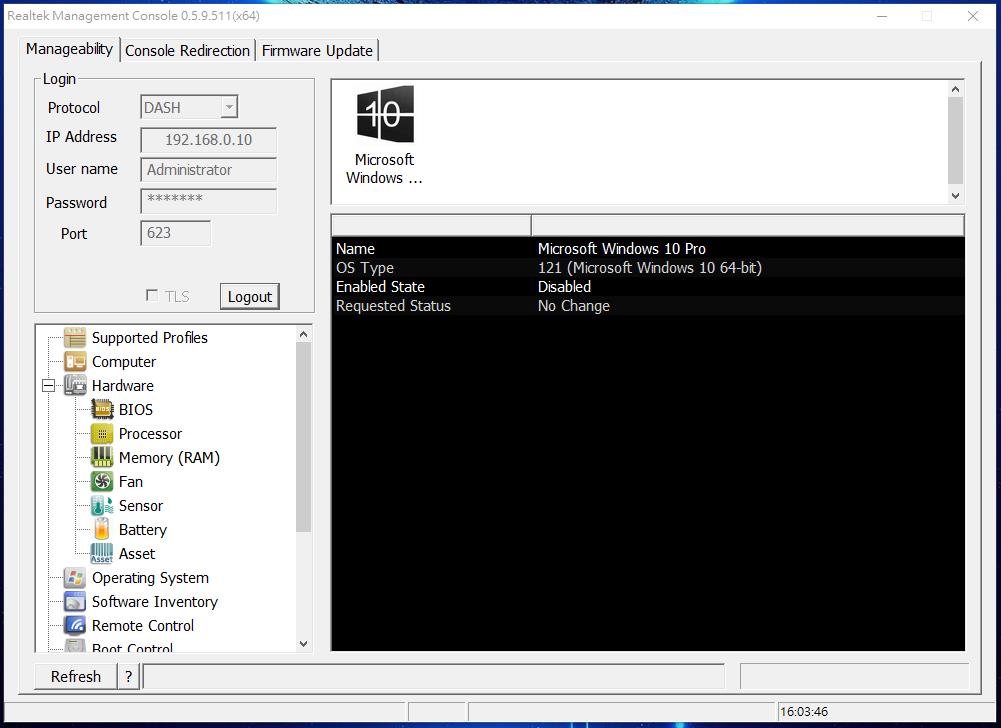Open the Protocol dropdown
Viewport: 1001px width, 728px height.
click(229, 107)
